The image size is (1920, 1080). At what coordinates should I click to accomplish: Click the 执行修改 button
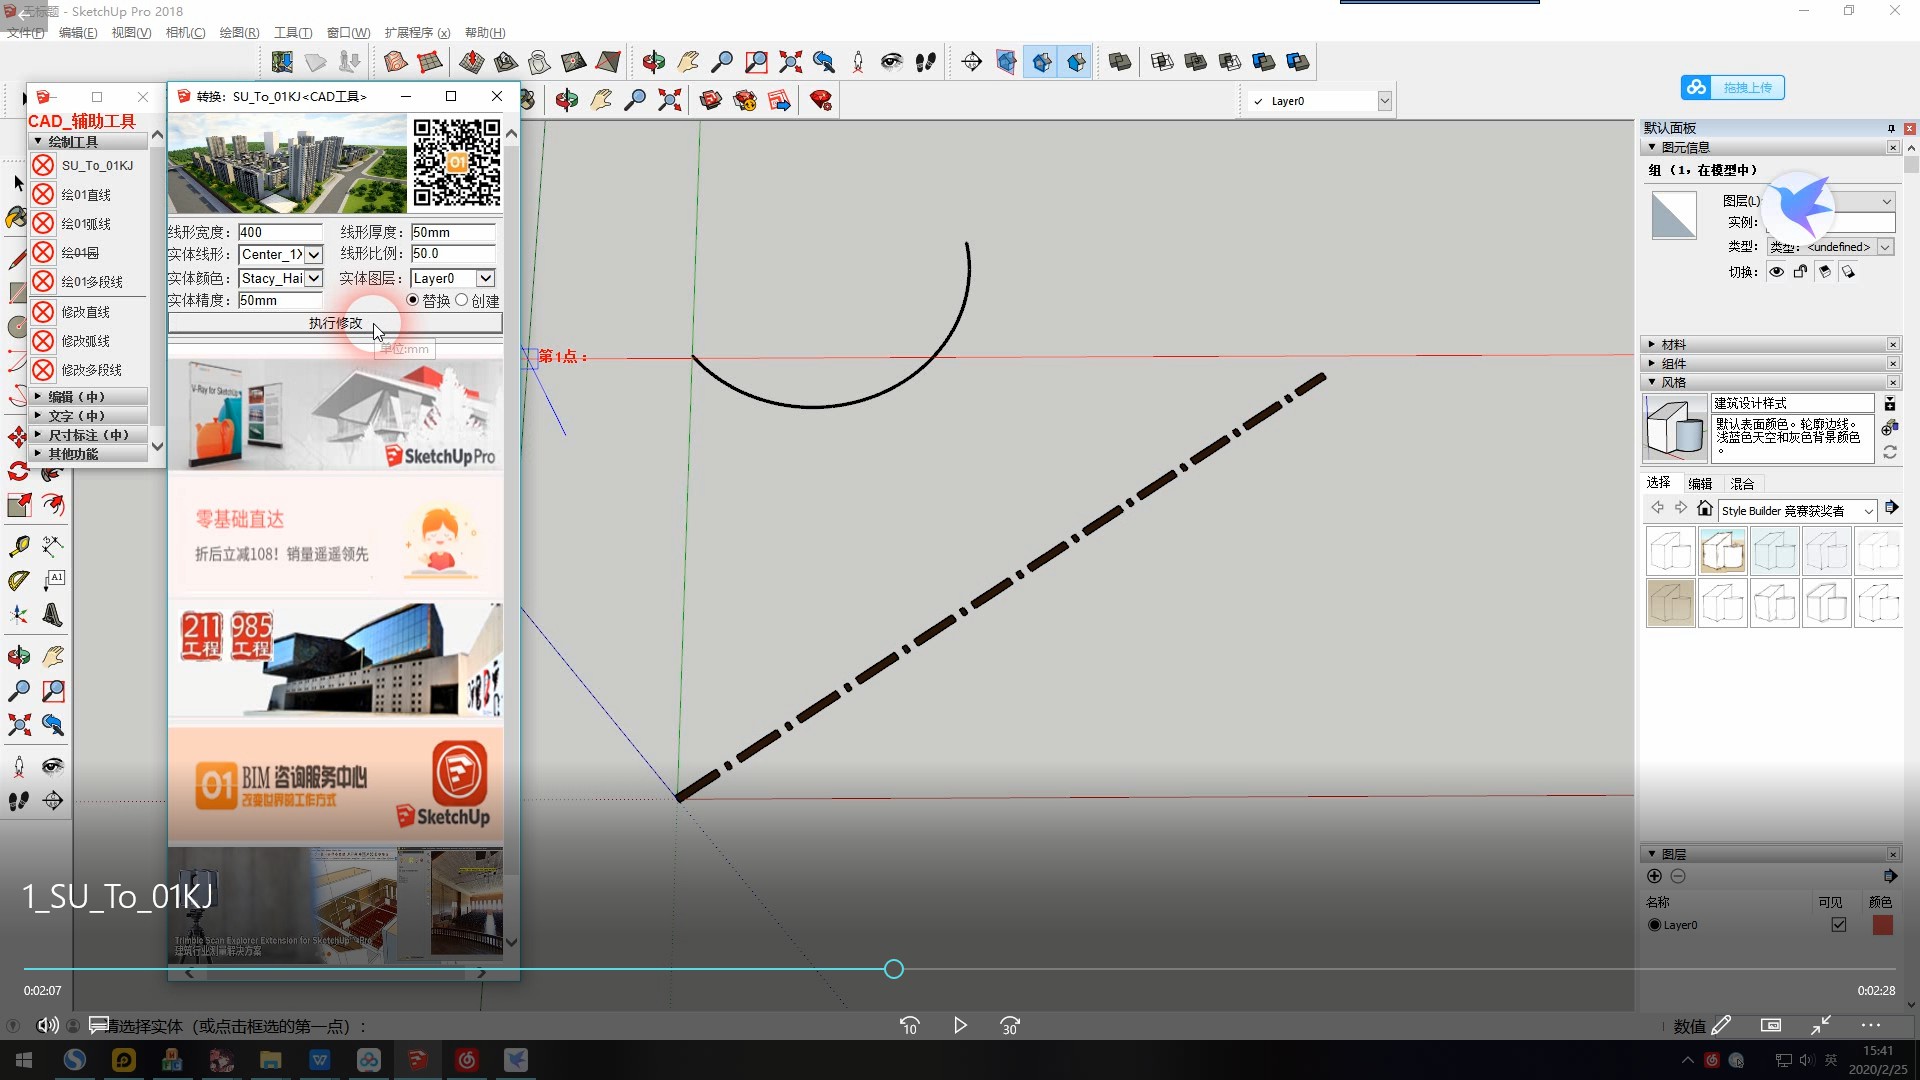[335, 323]
